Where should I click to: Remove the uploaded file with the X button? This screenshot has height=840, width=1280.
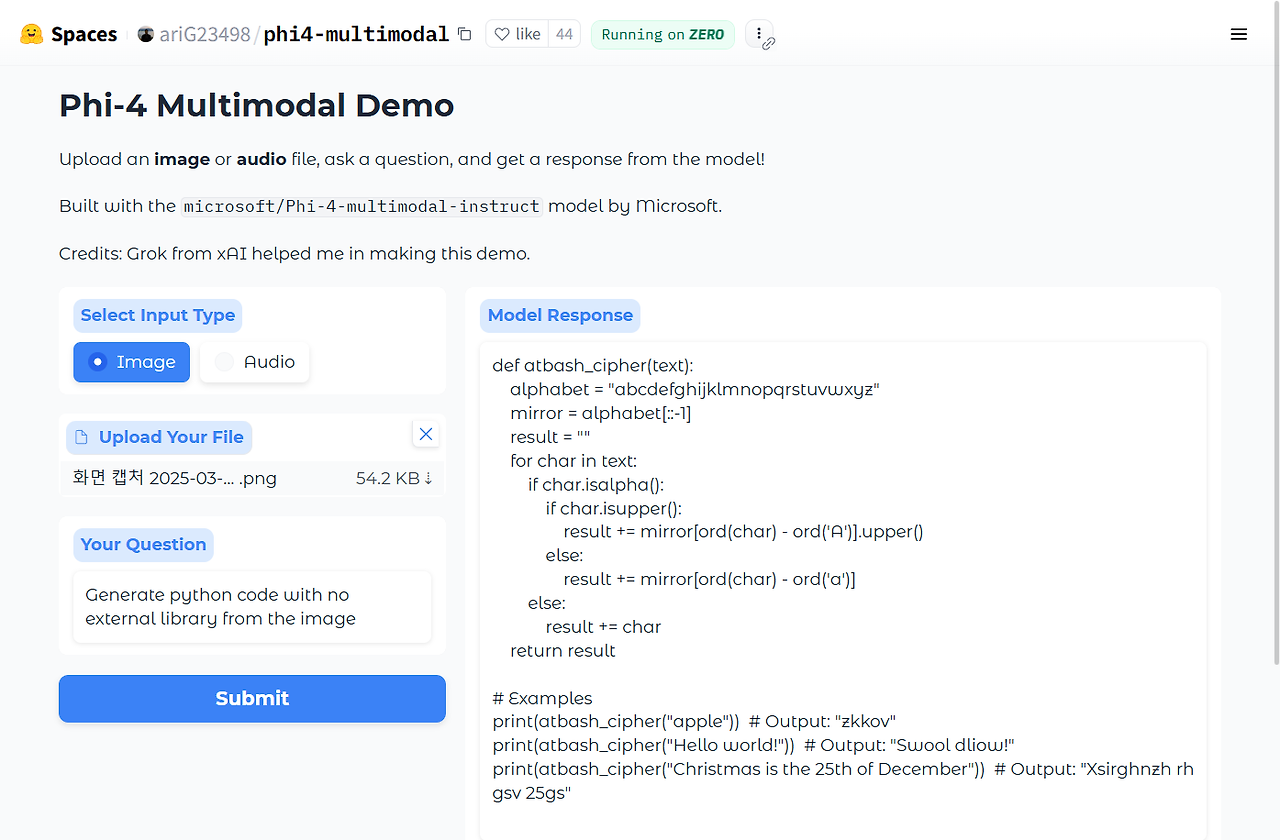[425, 433]
